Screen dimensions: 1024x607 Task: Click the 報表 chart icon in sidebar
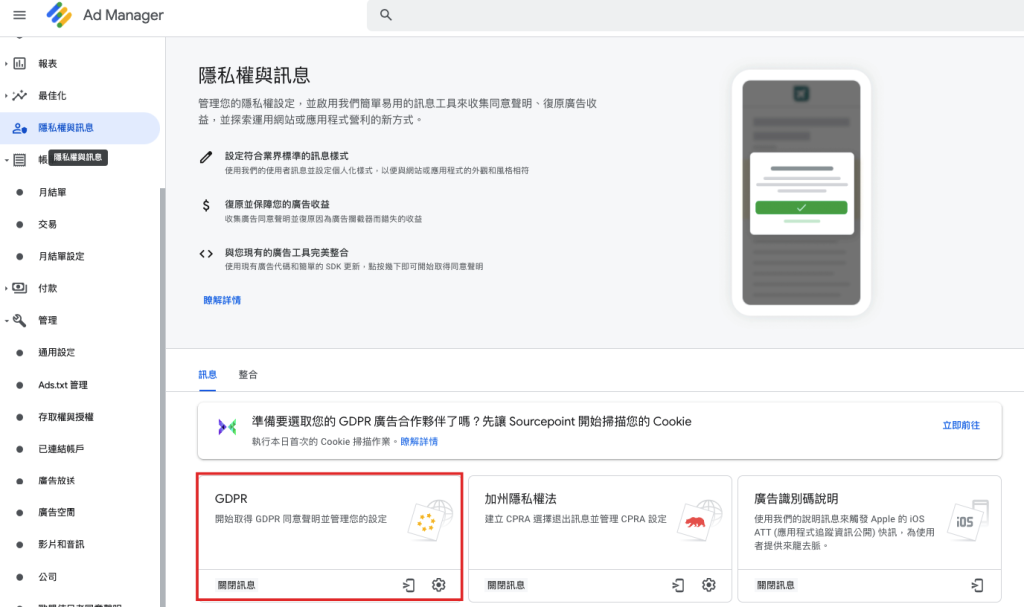pos(20,63)
